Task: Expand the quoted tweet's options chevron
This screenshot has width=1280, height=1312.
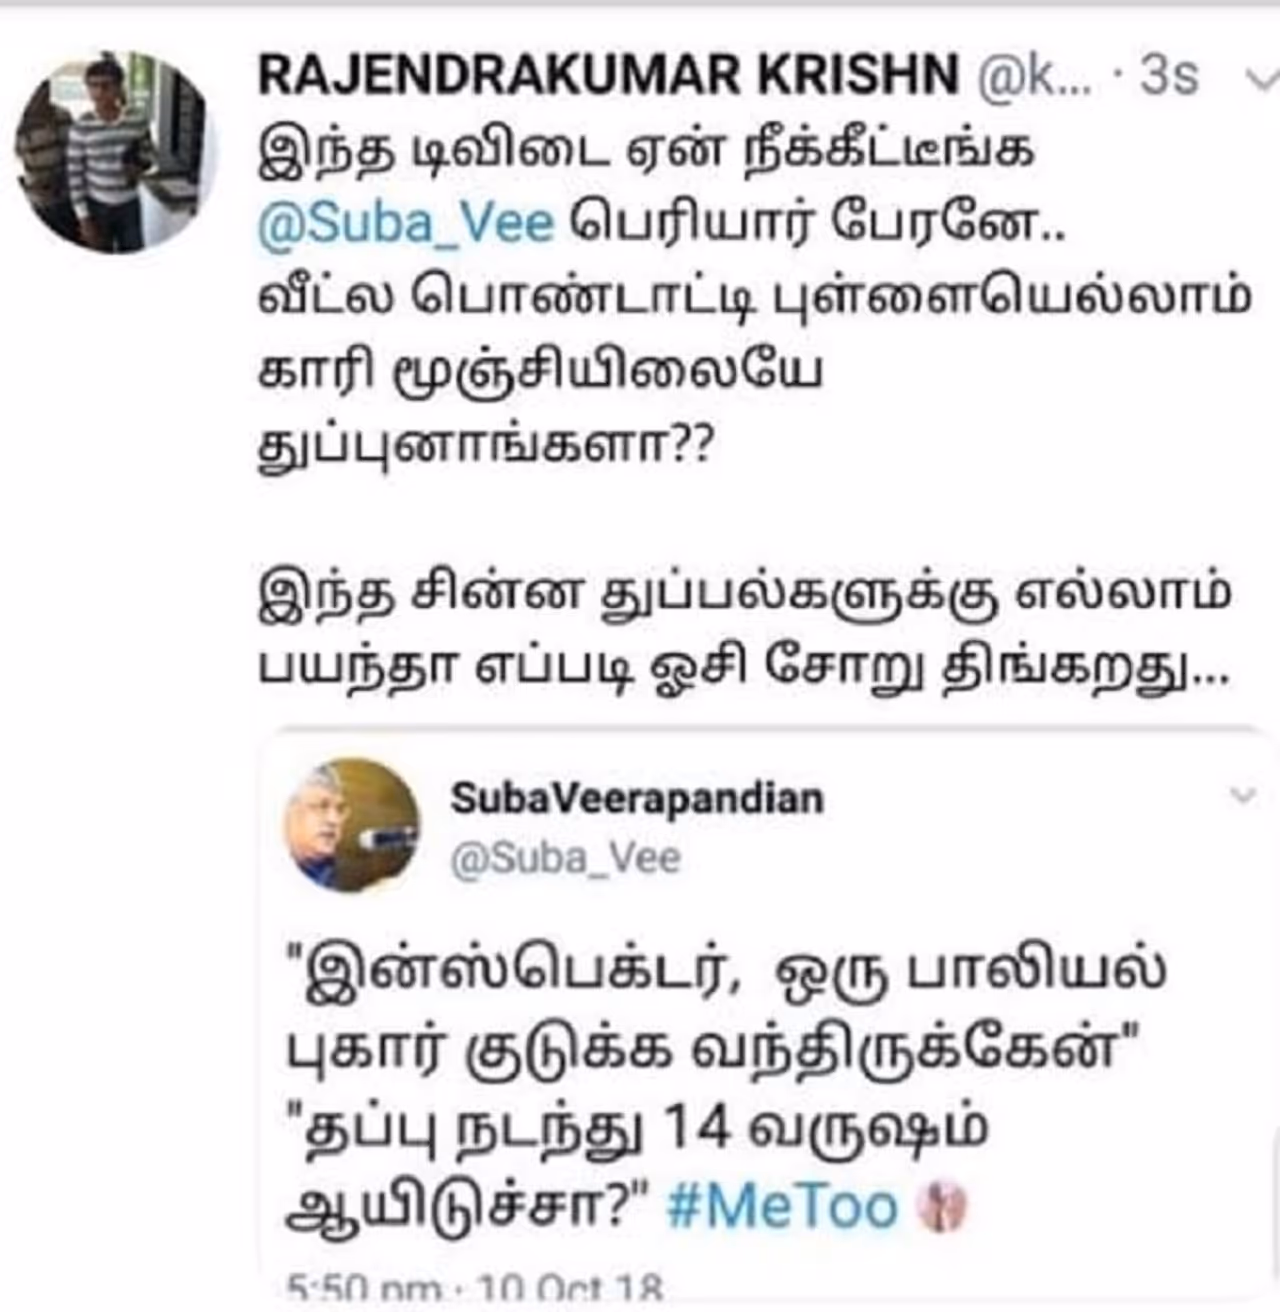Action: pos(1242,796)
